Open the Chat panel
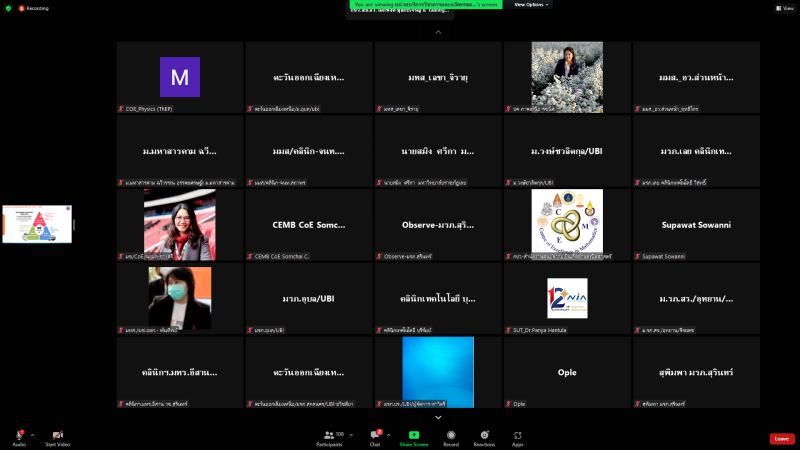The height and width of the screenshot is (450, 800). coord(375,437)
